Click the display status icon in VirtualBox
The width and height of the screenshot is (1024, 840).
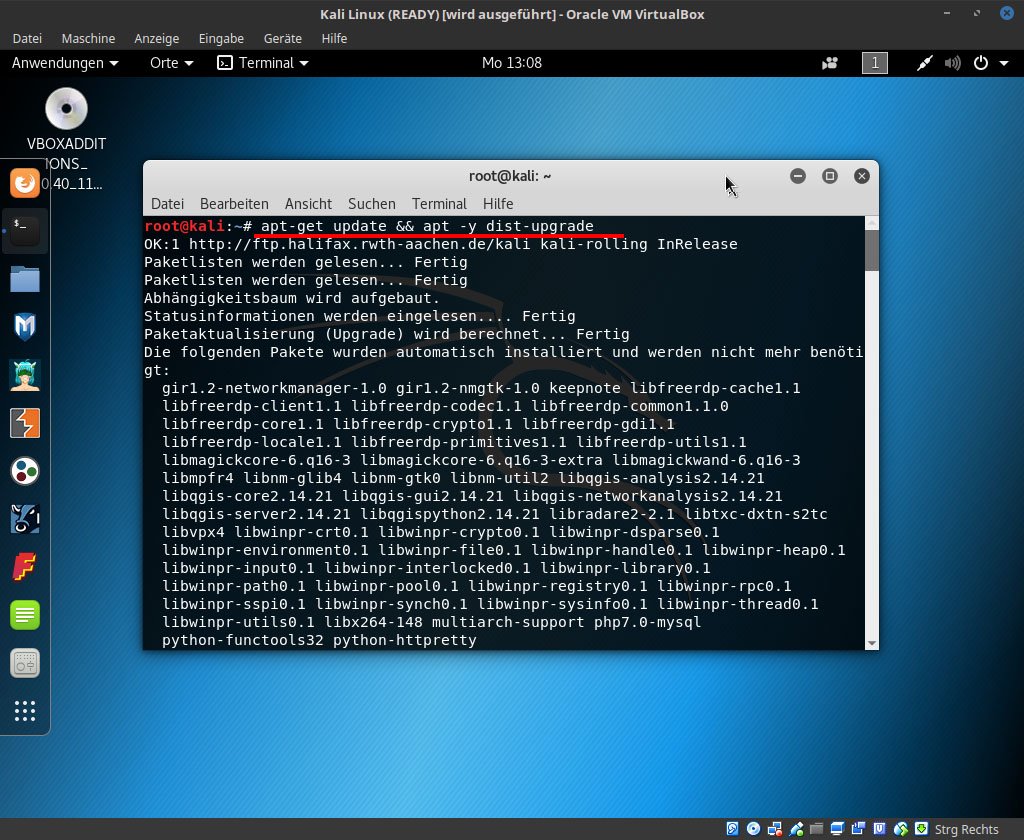[x=837, y=829]
